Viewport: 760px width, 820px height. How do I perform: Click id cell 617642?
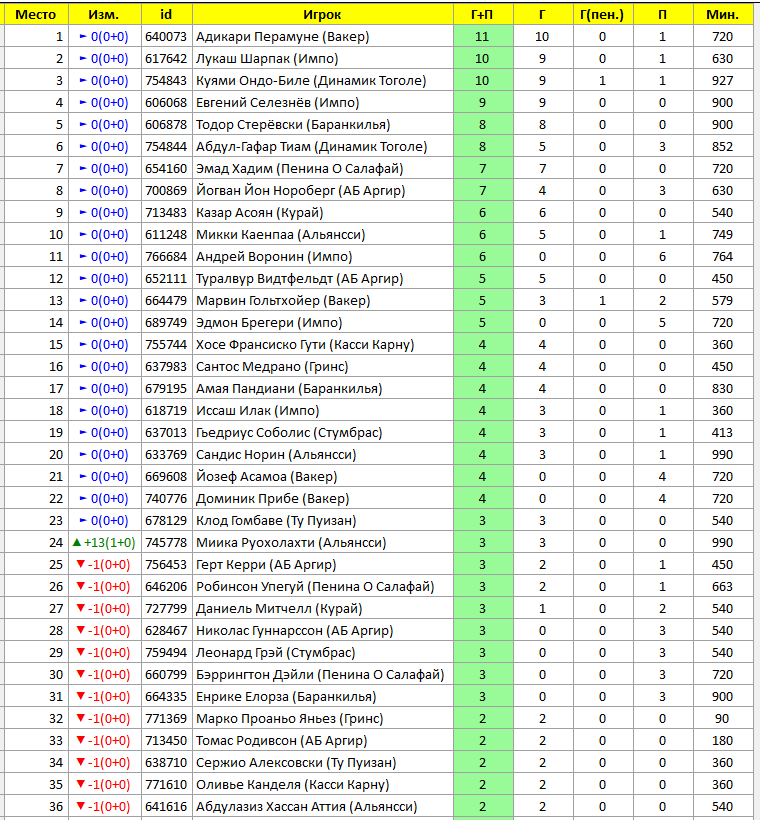click(166, 59)
